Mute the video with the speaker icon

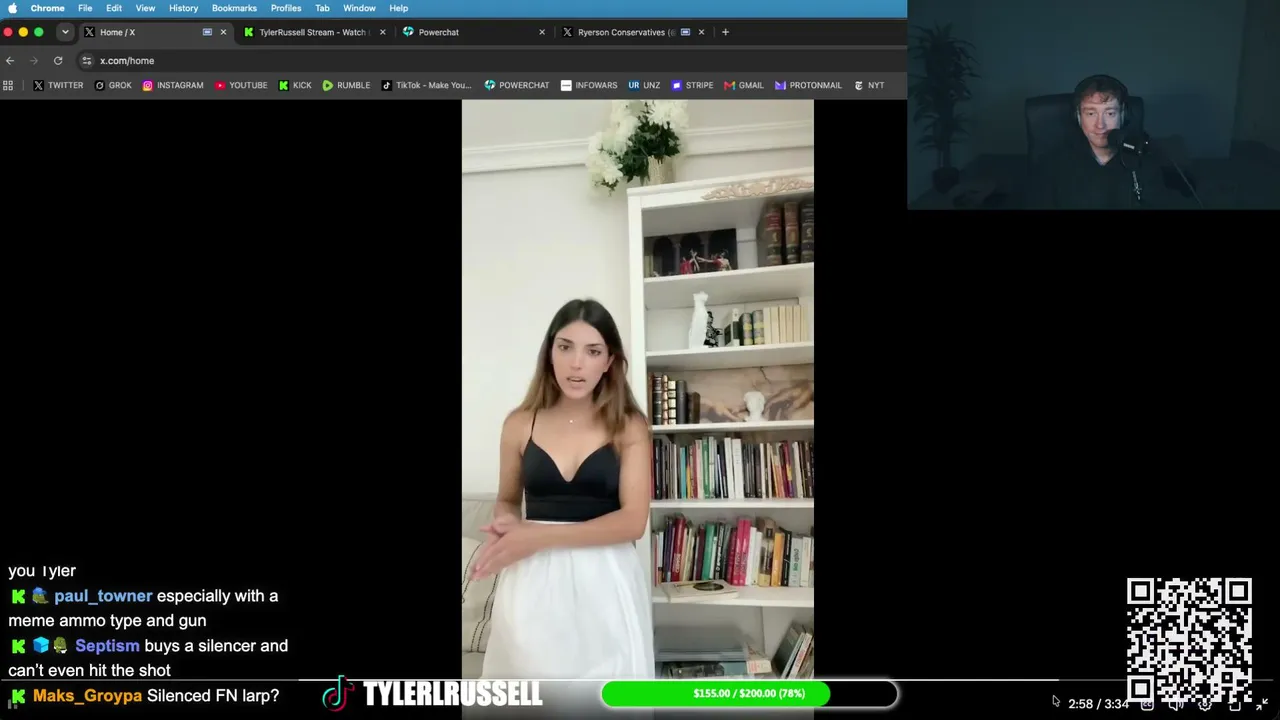(x=1176, y=704)
